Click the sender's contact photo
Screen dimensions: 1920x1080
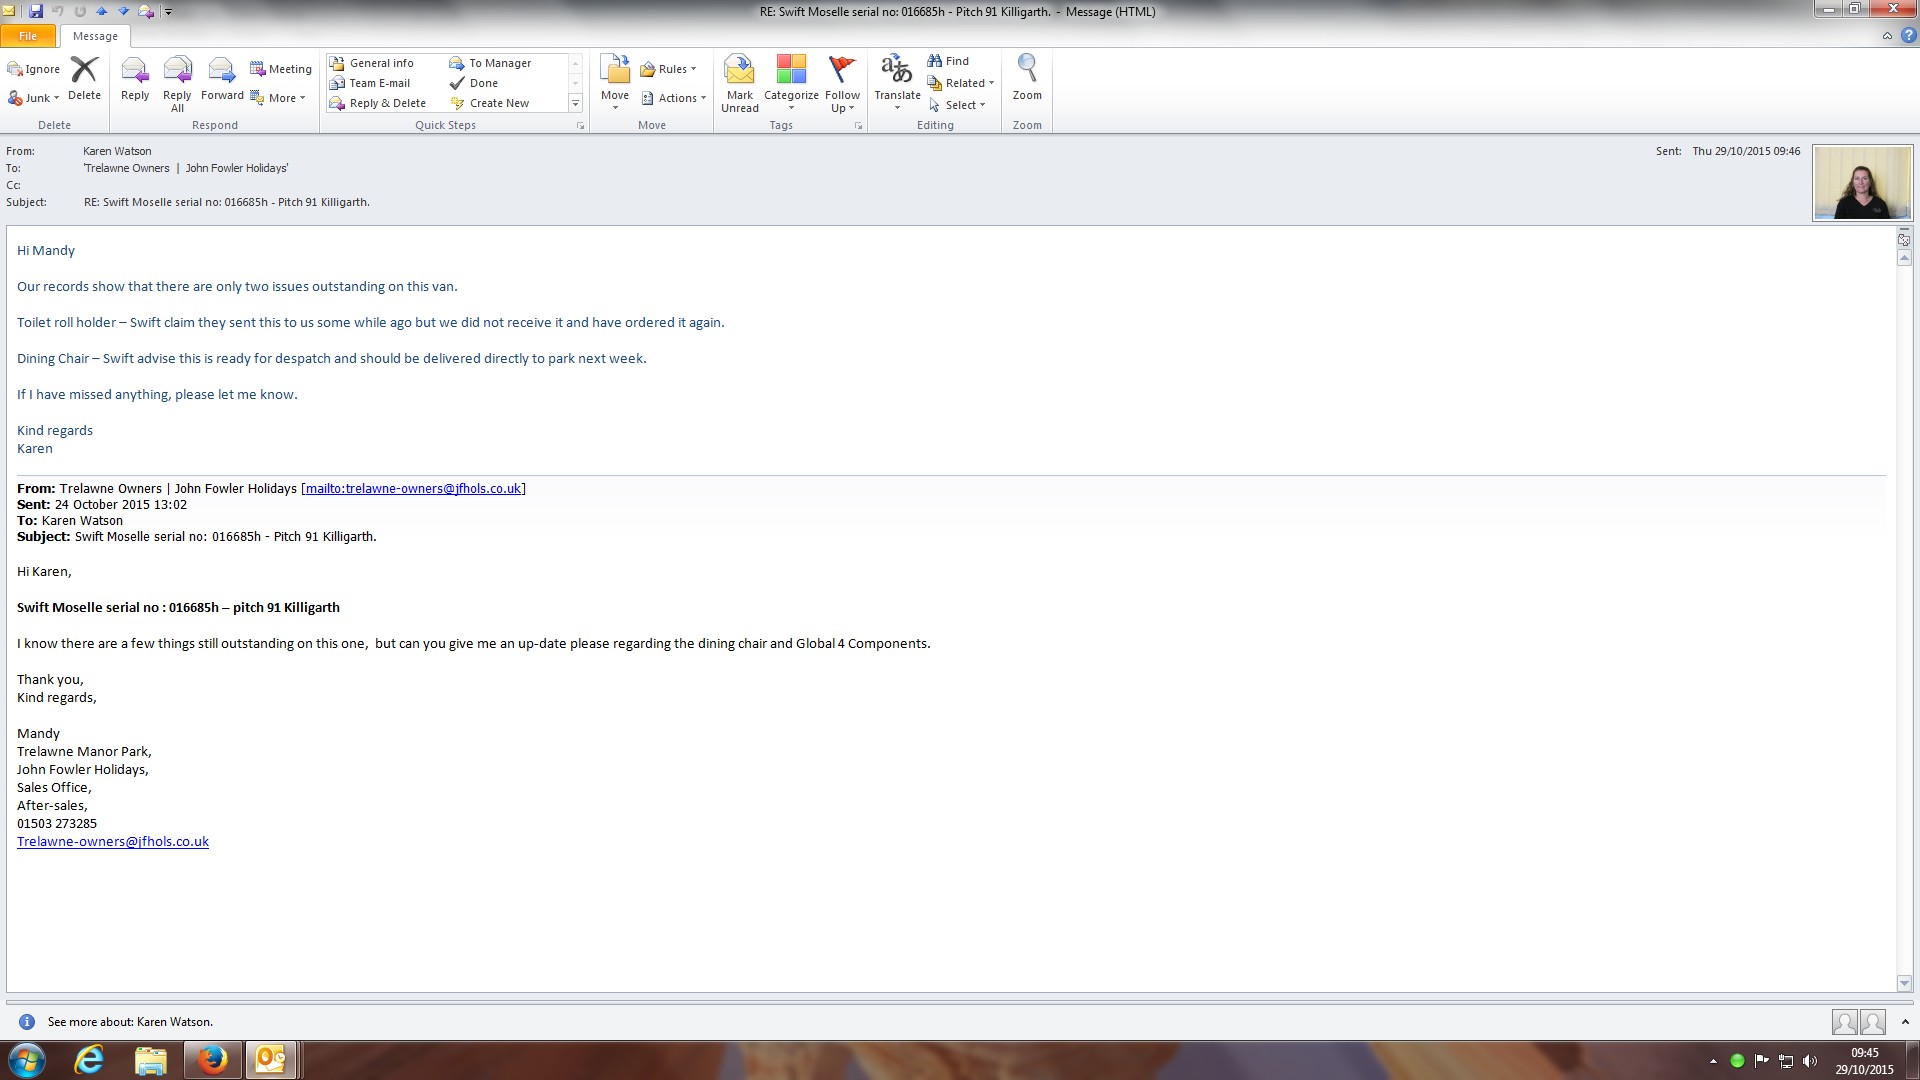click(1862, 183)
